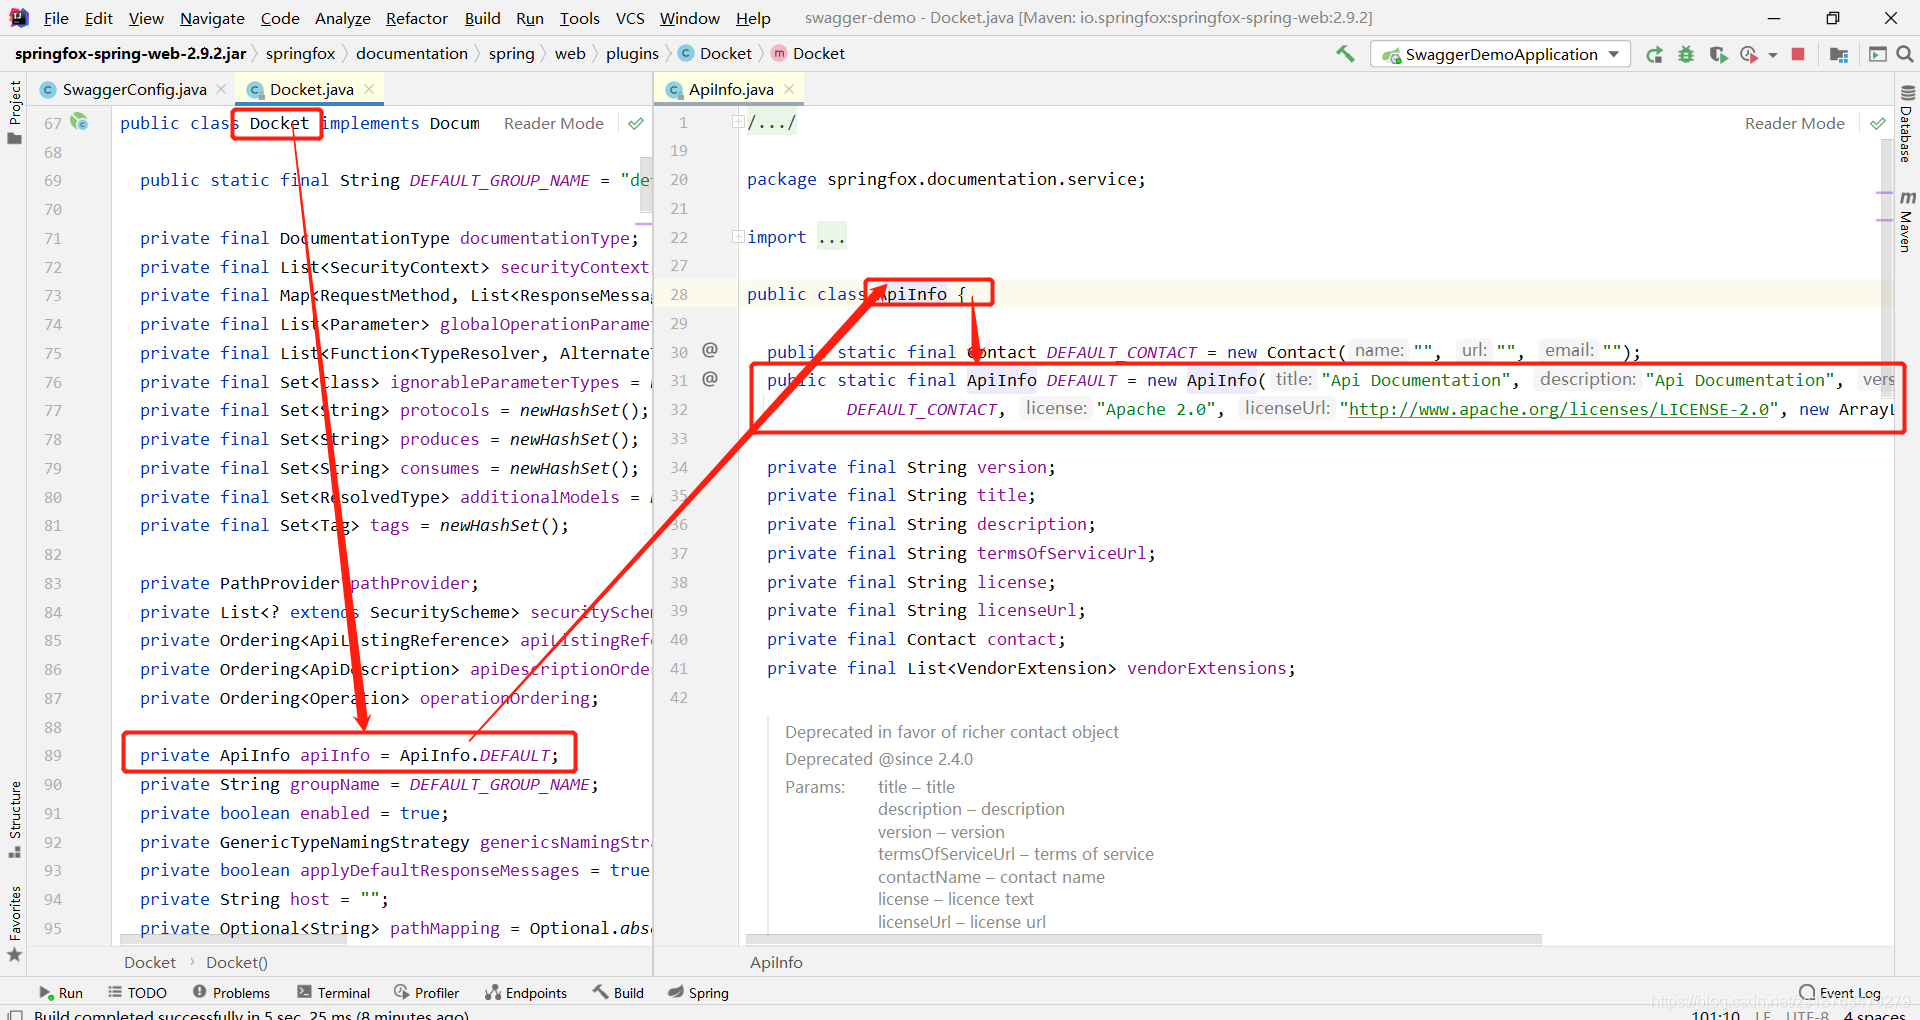This screenshot has height=1020, width=1920.
Task: Open the Profiler tool window
Action: click(427, 993)
